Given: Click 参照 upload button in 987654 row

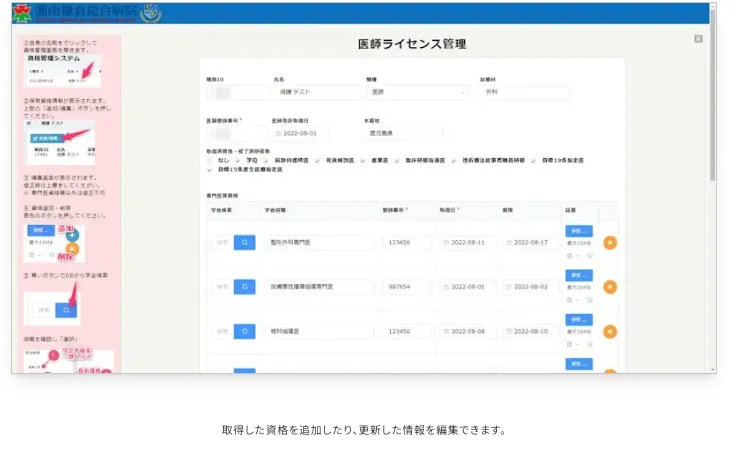Looking at the screenshot, I should click(579, 276).
